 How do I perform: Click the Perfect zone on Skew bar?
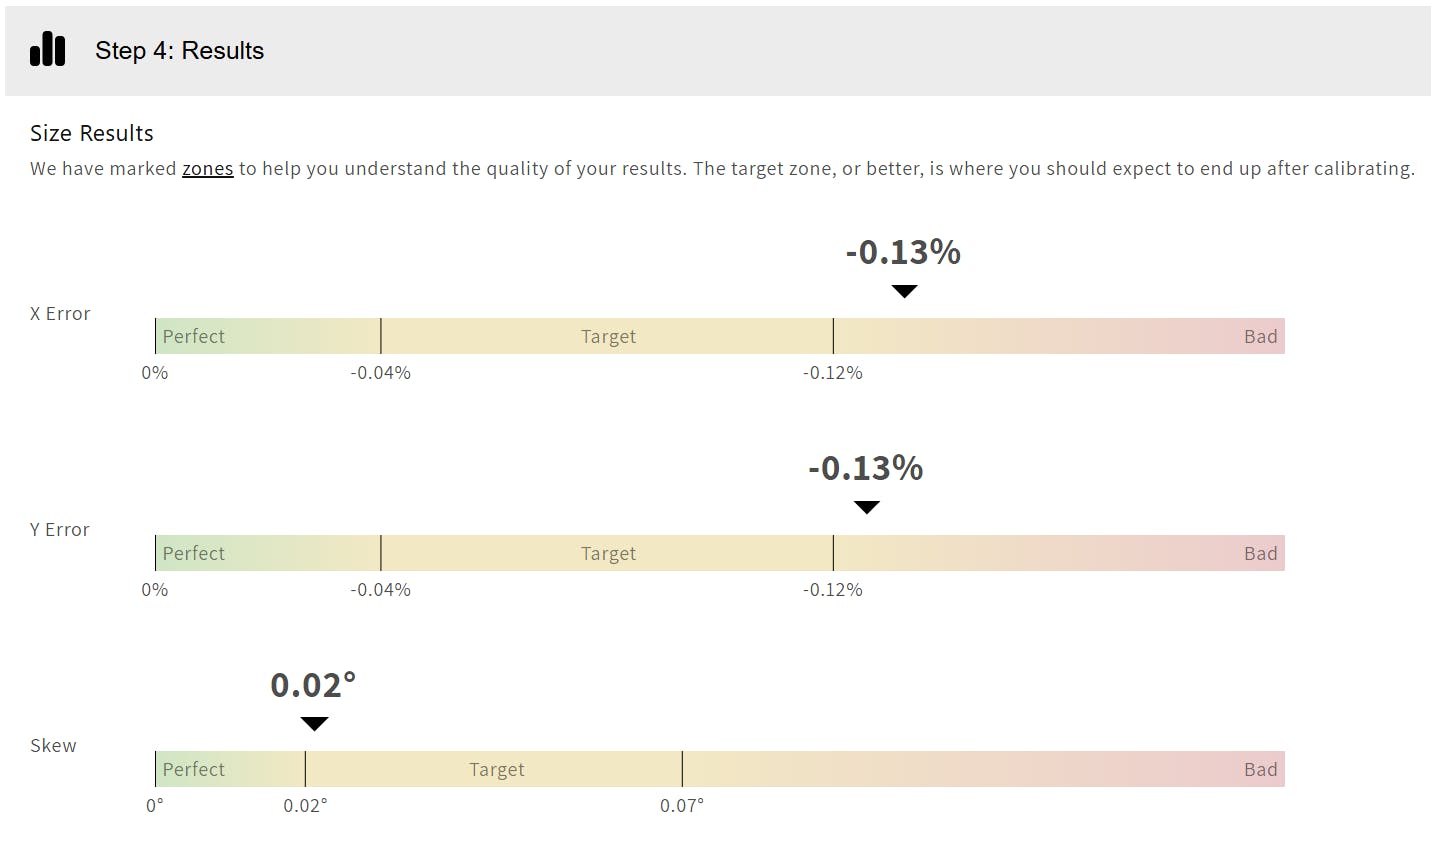[x=194, y=770]
